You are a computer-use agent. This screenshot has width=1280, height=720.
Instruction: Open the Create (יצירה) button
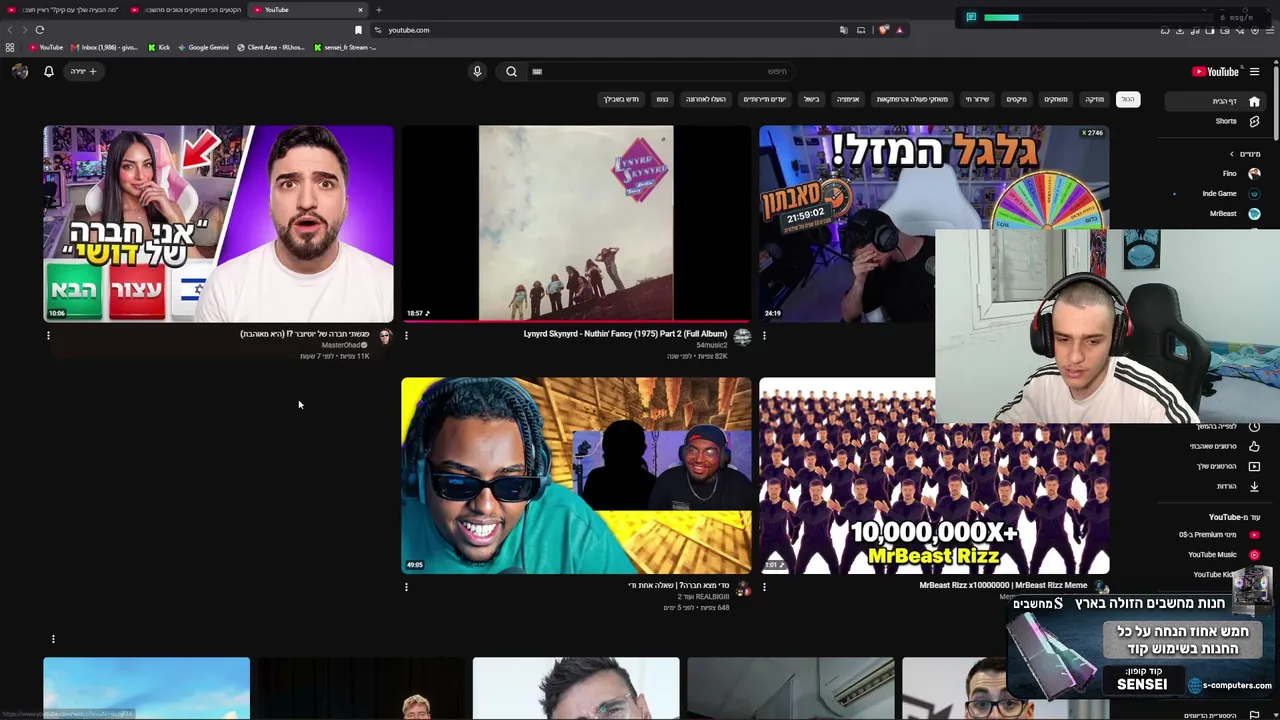point(83,71)
